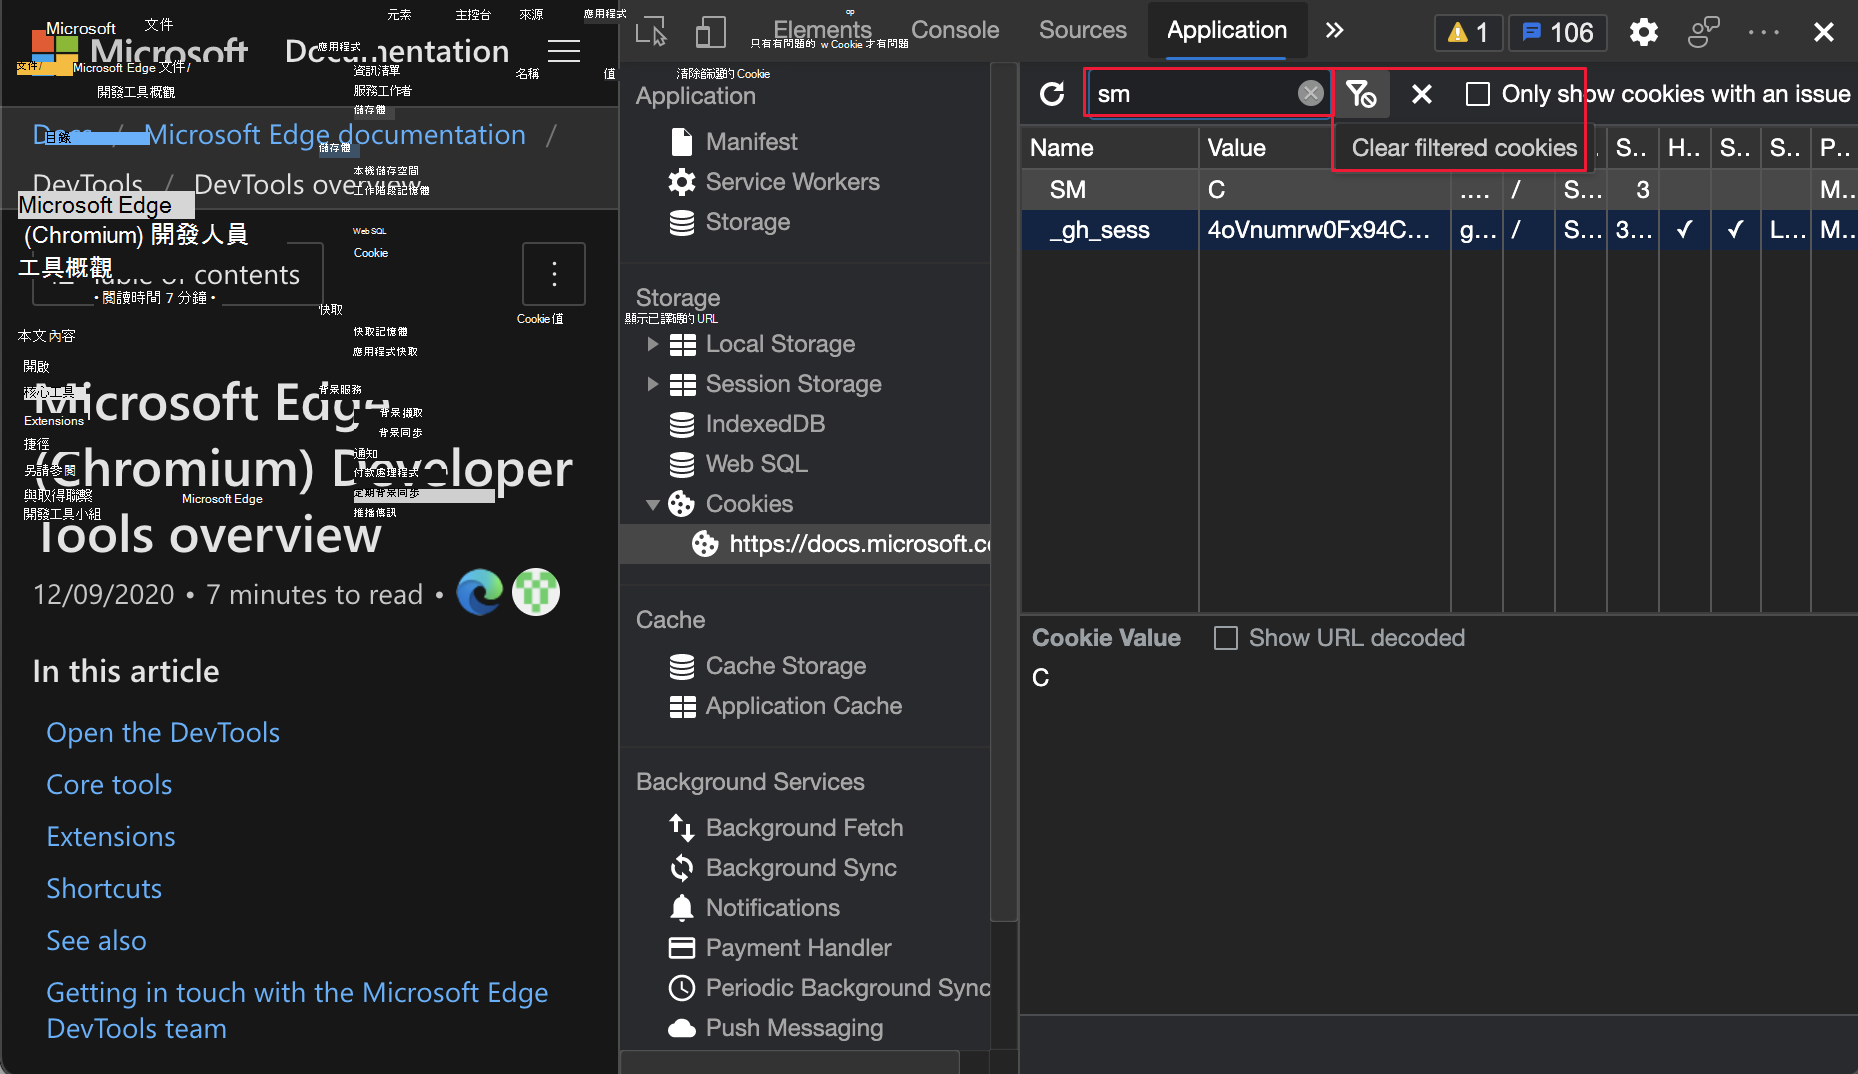Open the 106 messages issues badge
Image resolution: width=1858 pixels, height=1074 pixels.
[x=1557, y=32]
